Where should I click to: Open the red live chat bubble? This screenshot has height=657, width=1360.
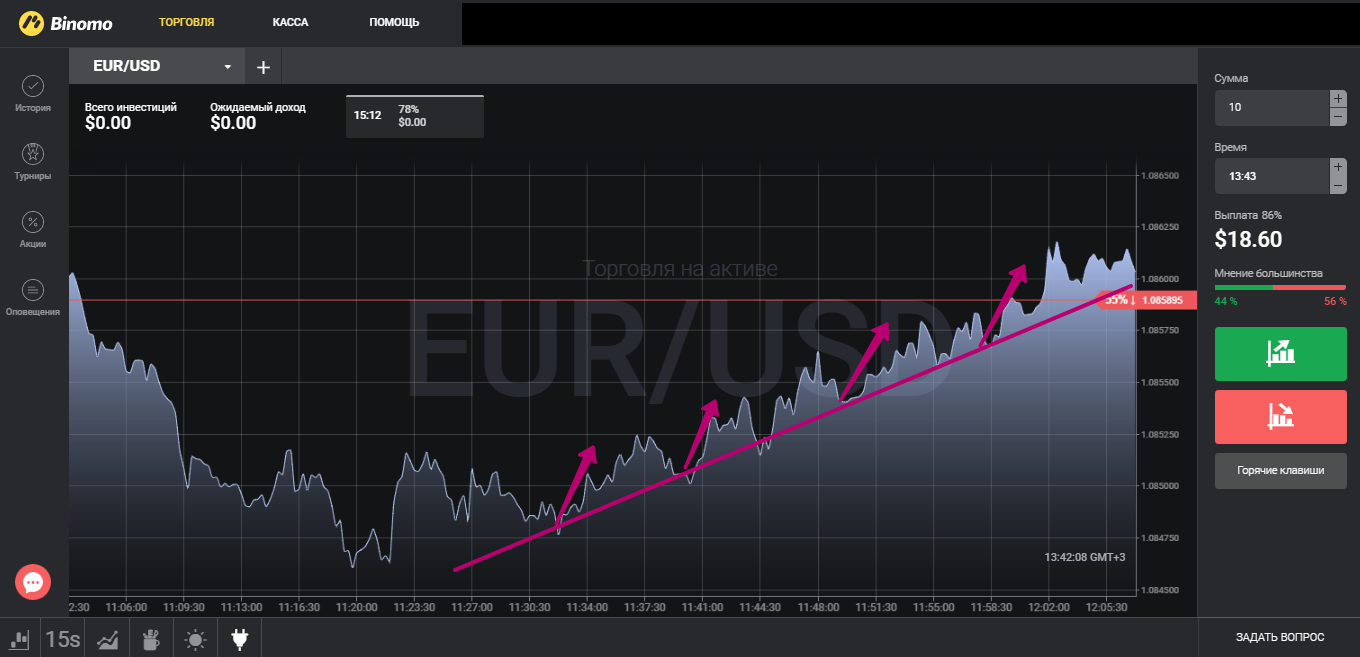click(33, 582)
